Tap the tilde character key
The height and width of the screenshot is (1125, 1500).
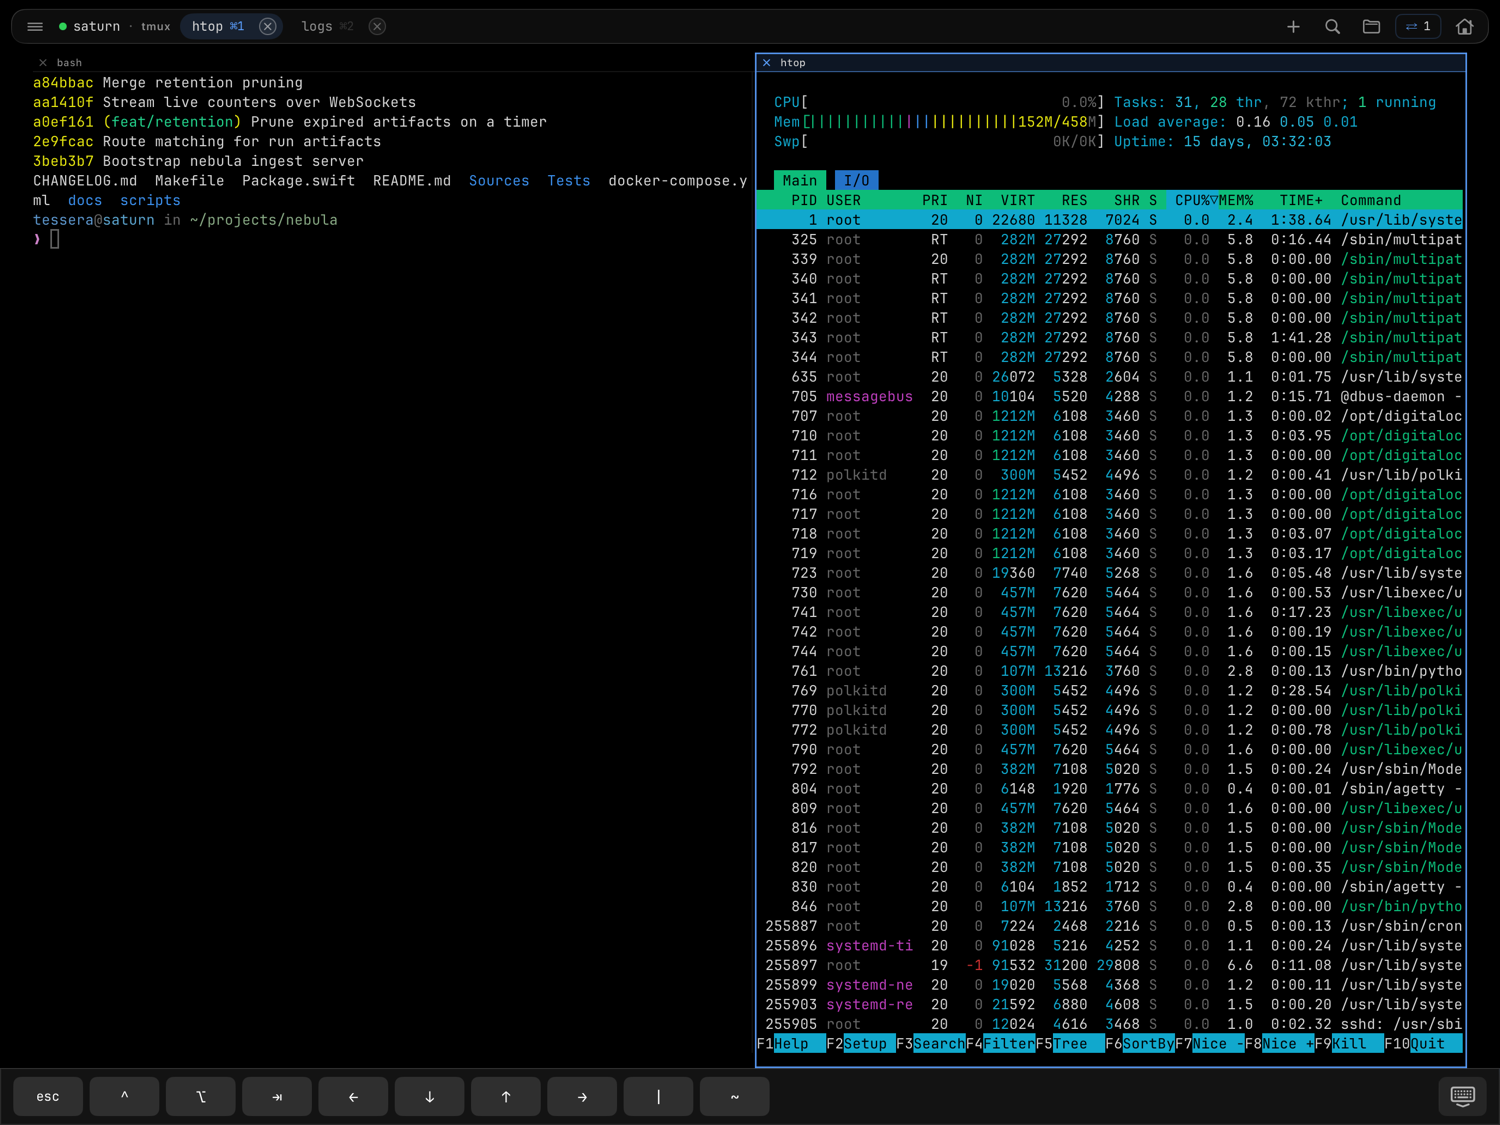(x=735, y=1097)
